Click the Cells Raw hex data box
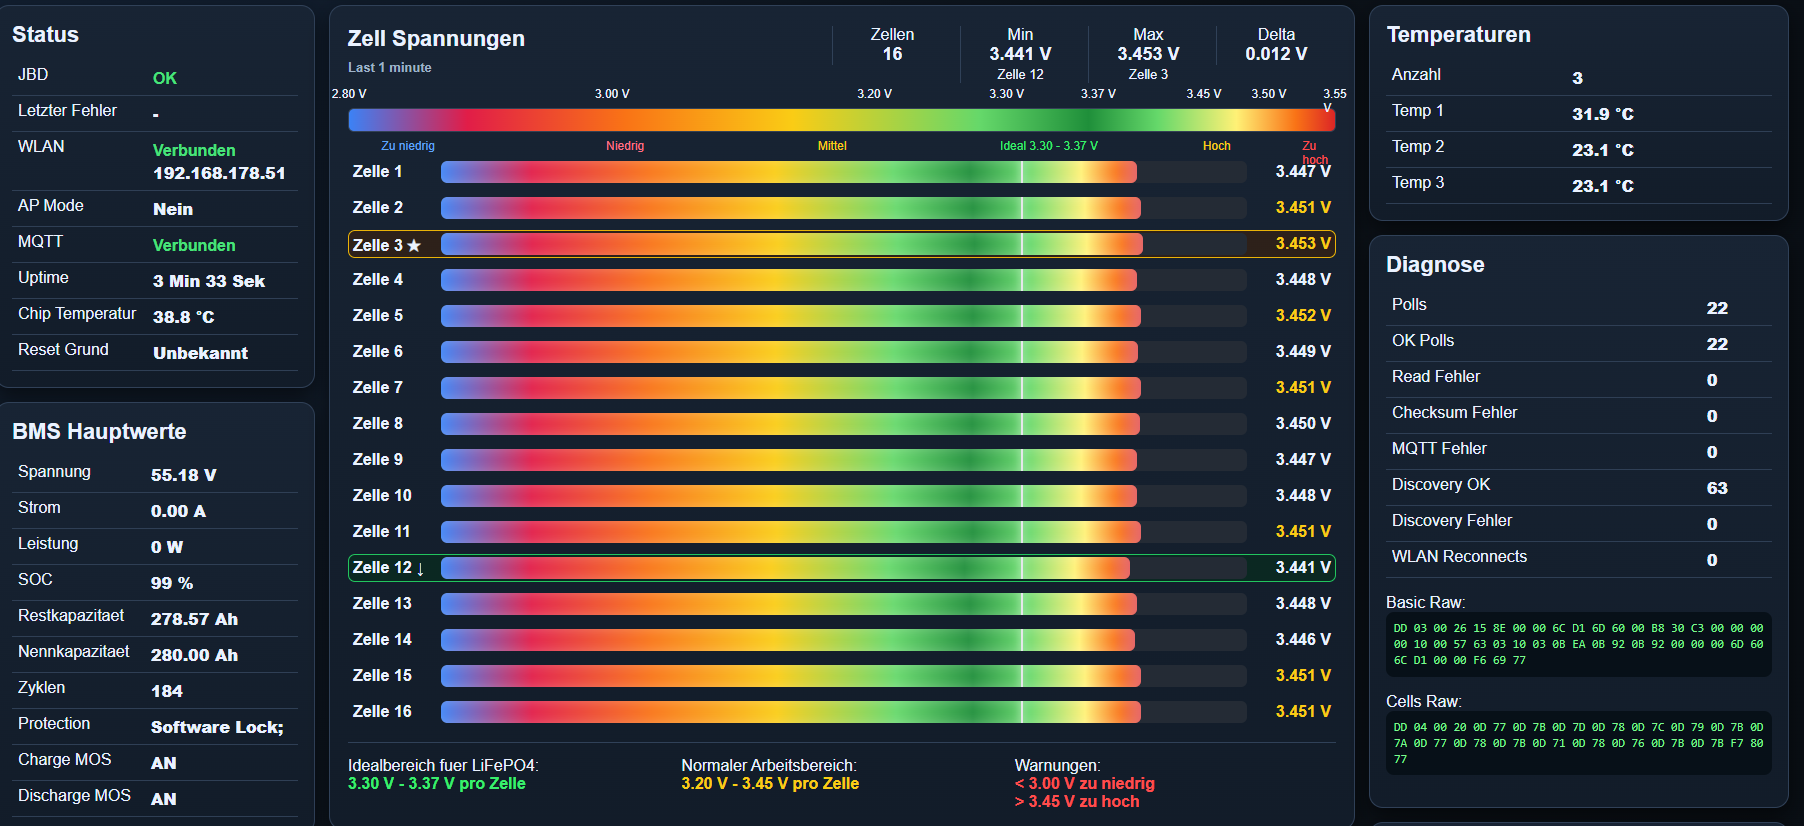 coord(1578,743)
